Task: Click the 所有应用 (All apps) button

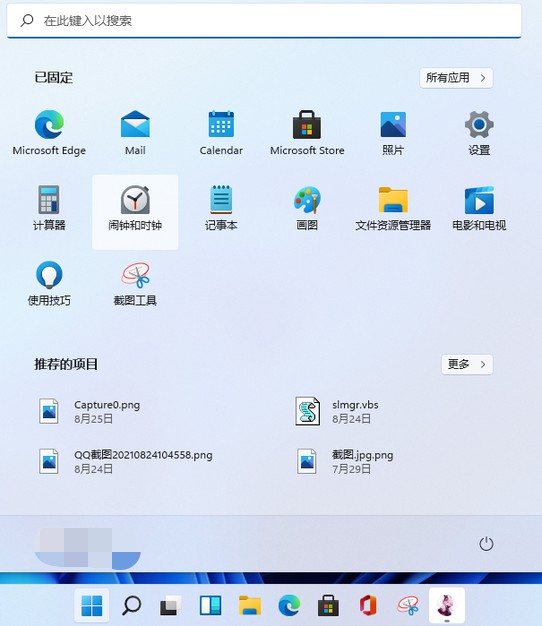Action: [x=456, y=77]
